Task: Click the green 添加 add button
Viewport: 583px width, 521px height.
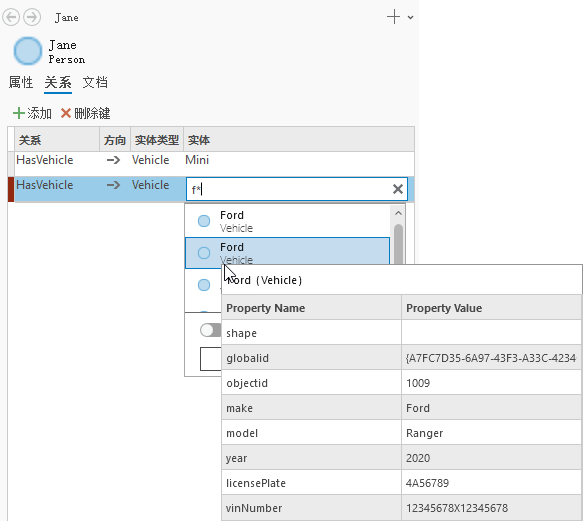Action: pos(32,113)
